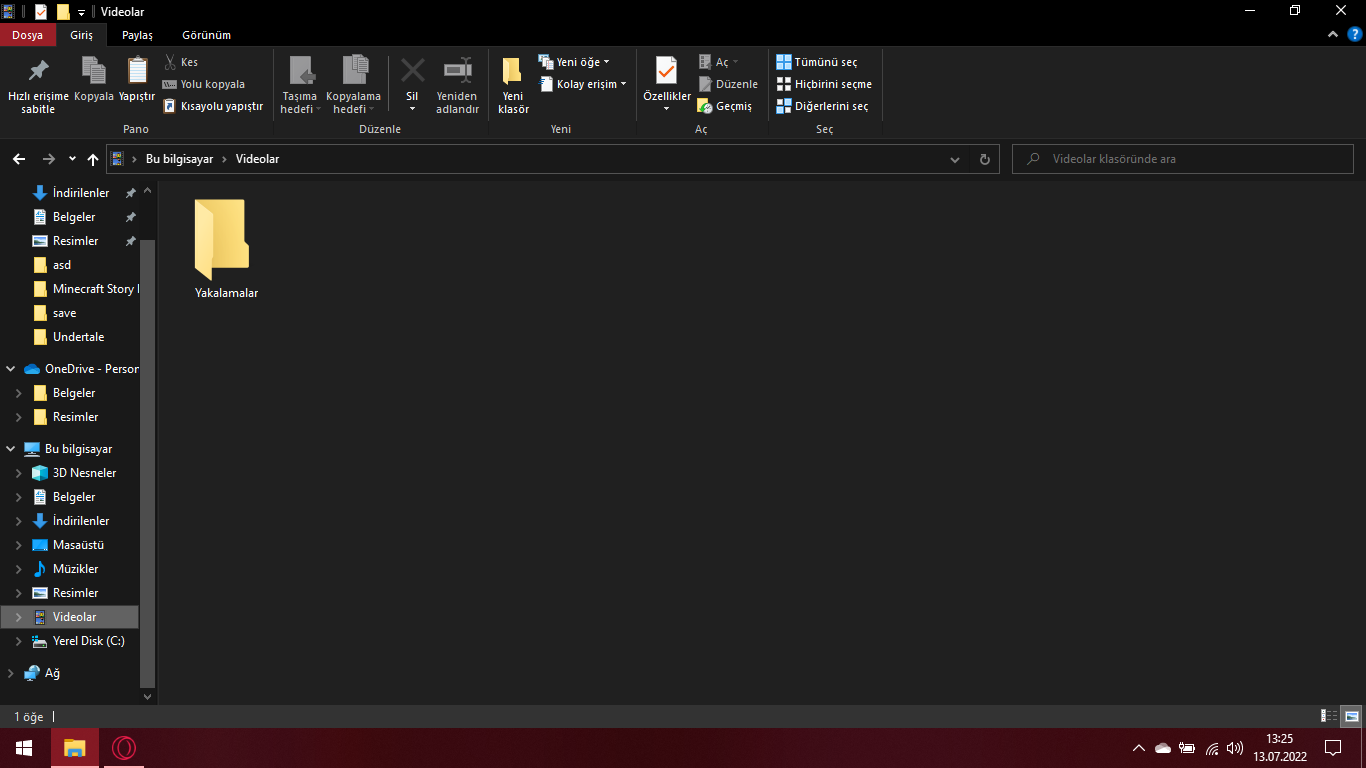Open the recent locations dropdown
This screenshot has height=768, width=1366.
point(72,159)
